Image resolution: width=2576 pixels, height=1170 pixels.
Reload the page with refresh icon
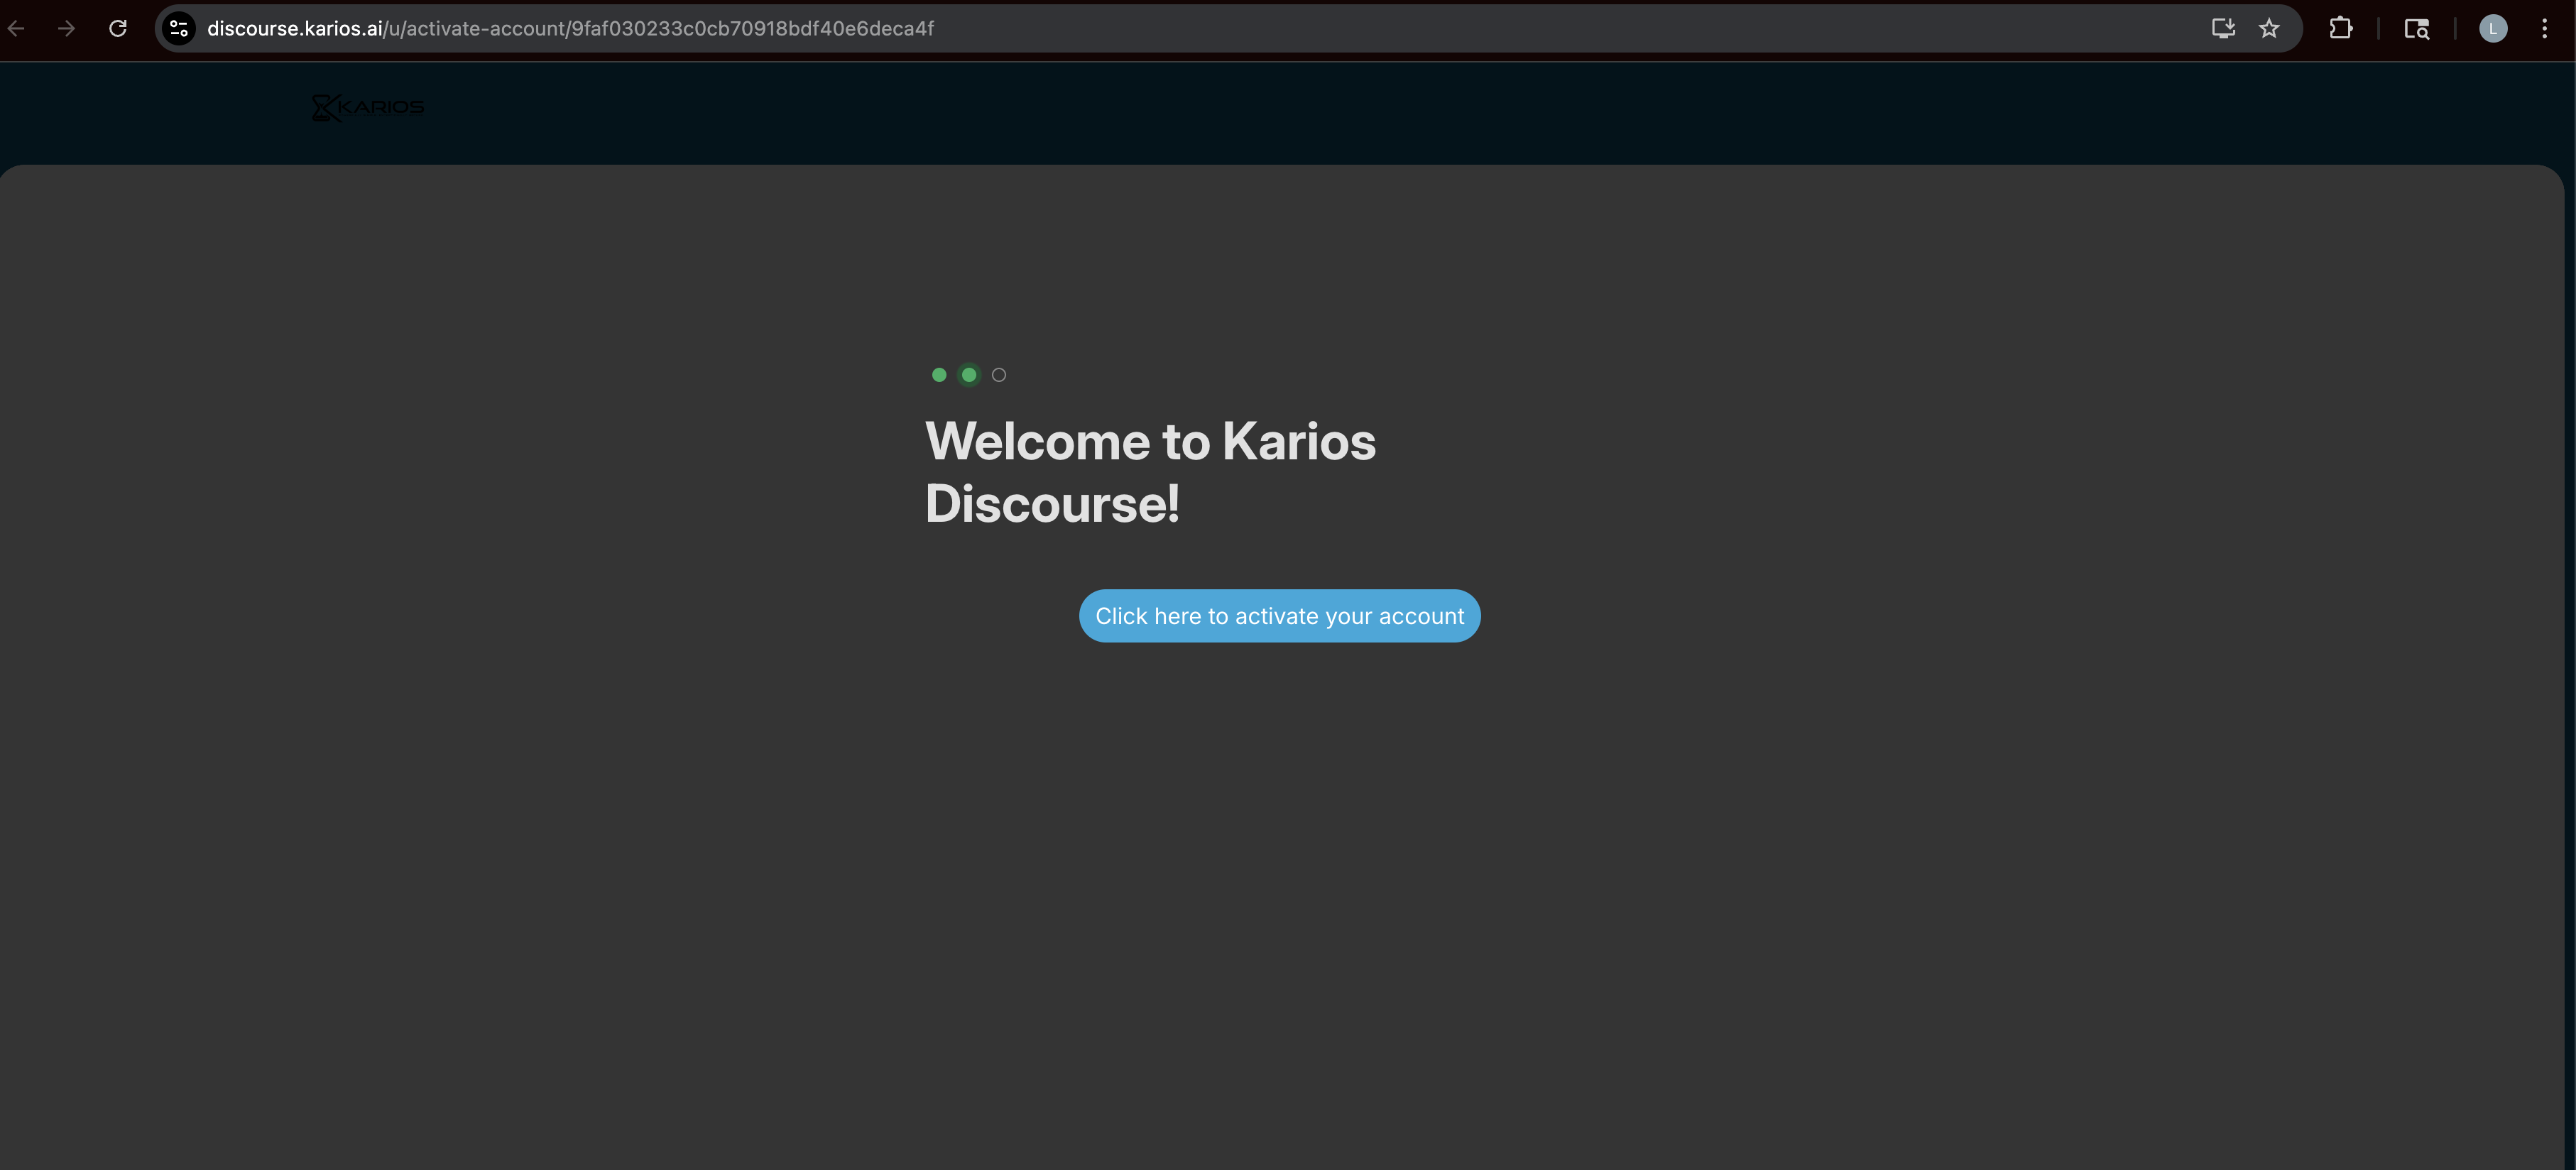tap(118, 28)
